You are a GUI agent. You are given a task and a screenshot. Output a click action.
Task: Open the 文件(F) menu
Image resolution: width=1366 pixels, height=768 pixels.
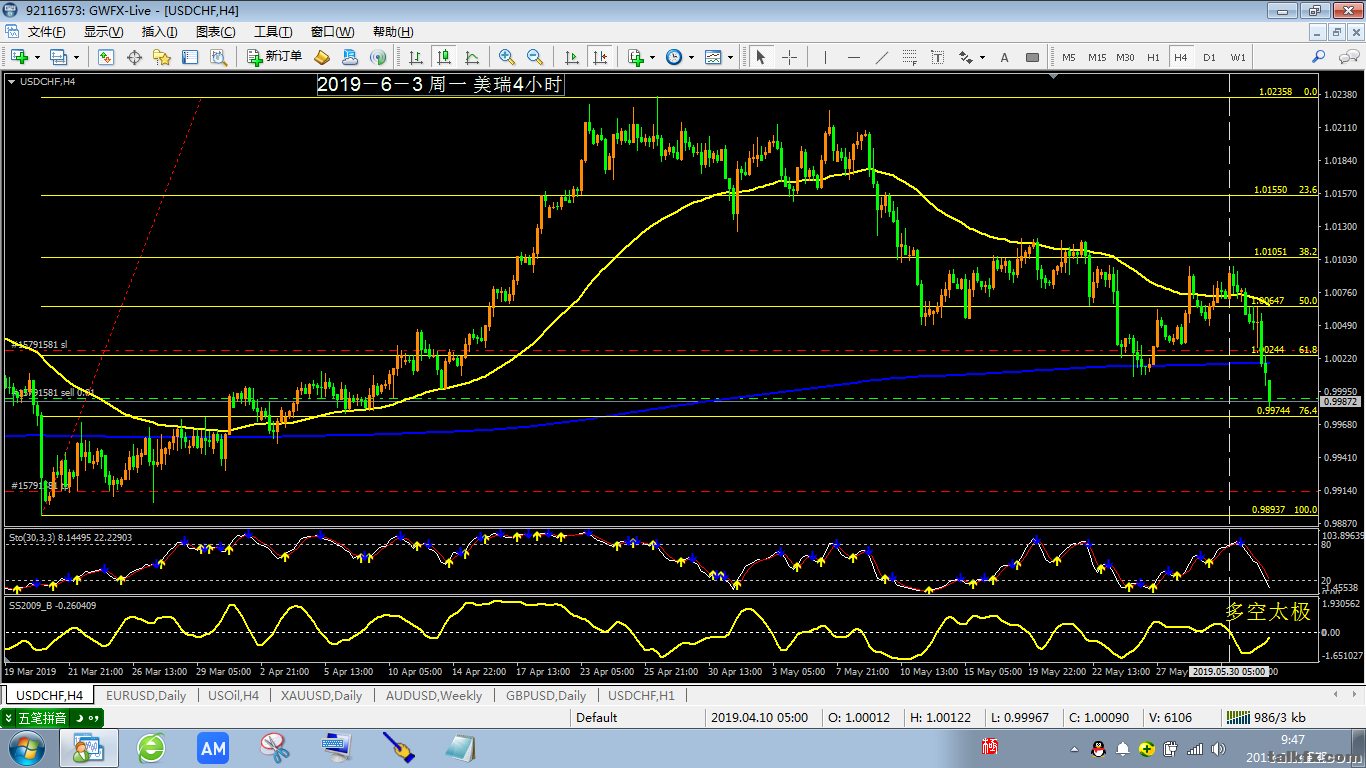click(x=46, y=32)
